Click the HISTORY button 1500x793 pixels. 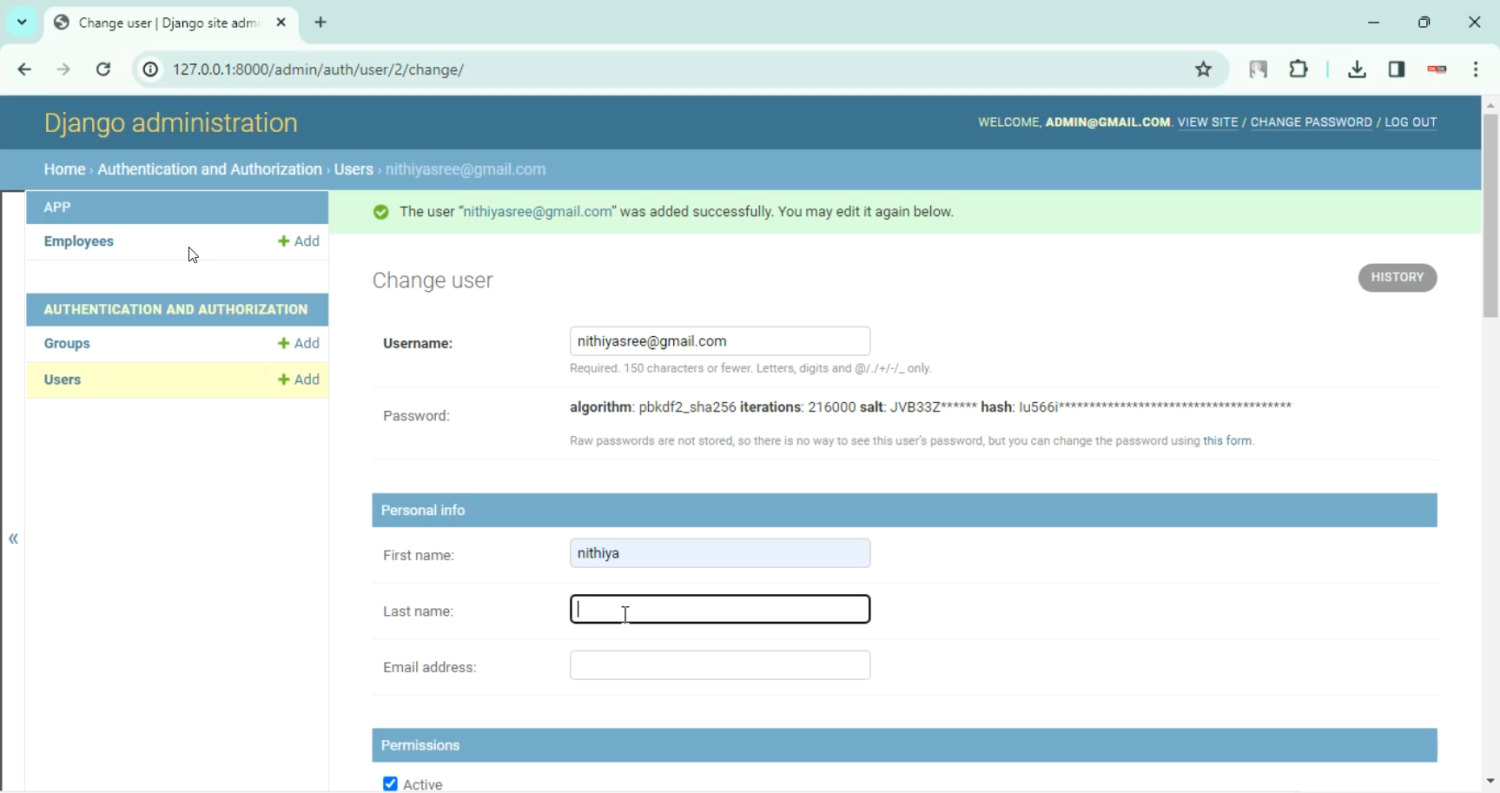(1397, 278)
